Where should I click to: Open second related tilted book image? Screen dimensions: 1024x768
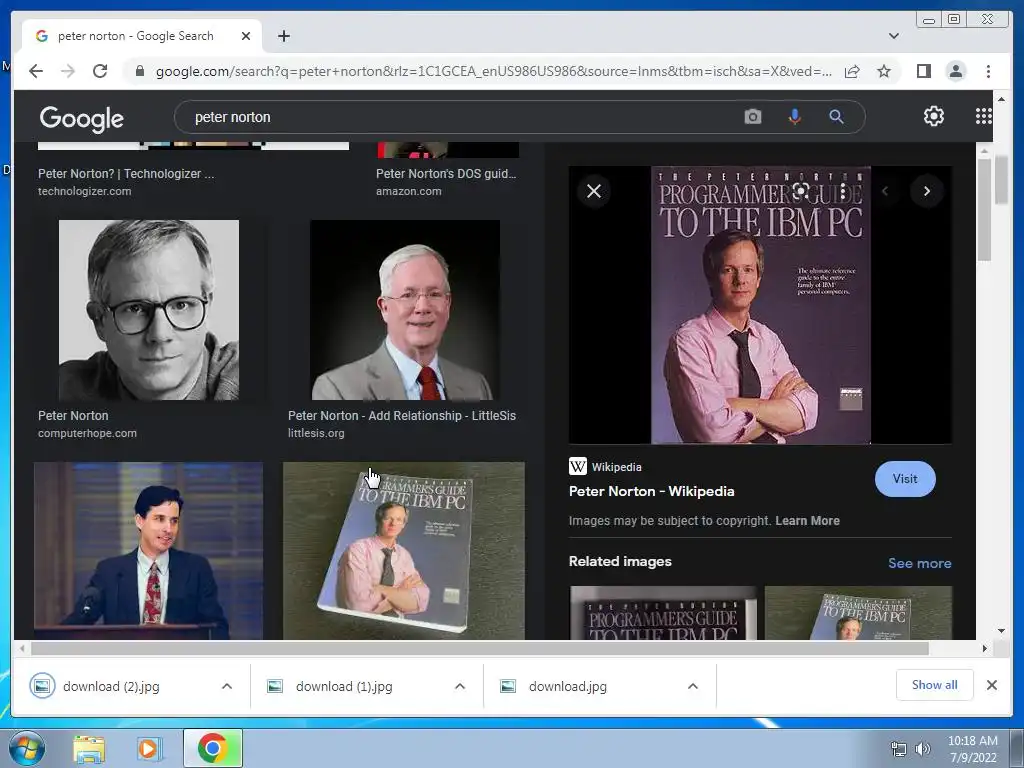coord(858,613)
